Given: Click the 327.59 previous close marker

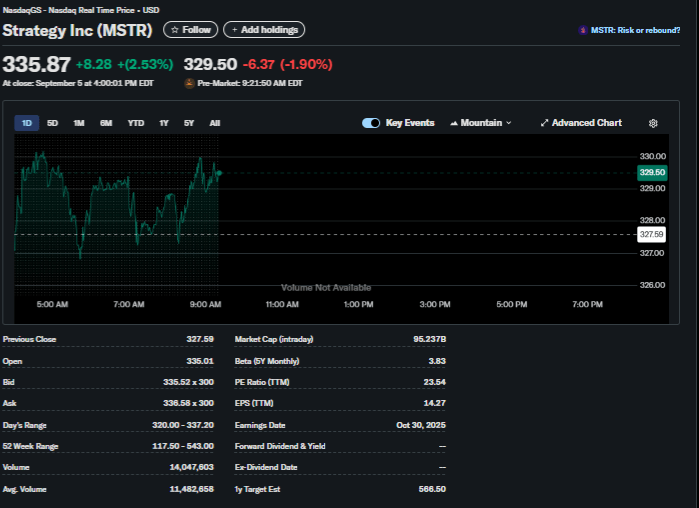Looking at the screenshot, I should click(651, 234).
